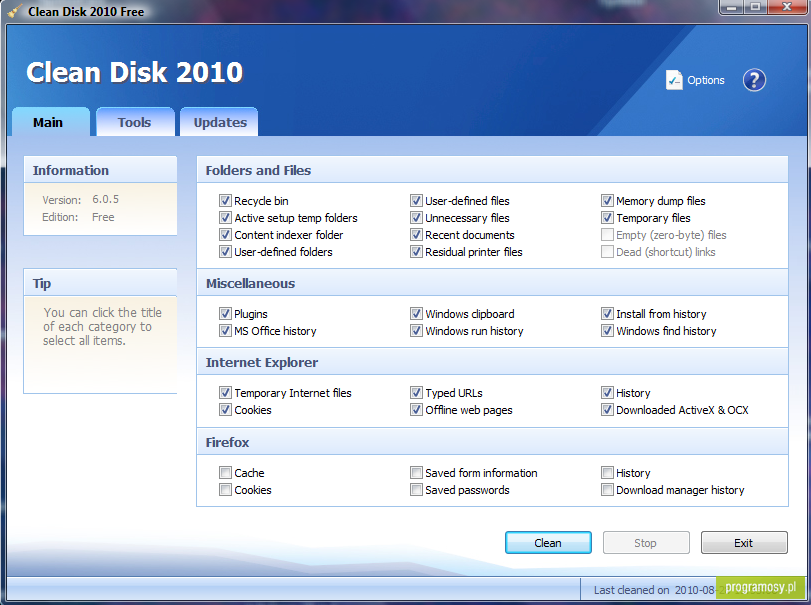Click the Internet Explorer category title
The image size is (811, 605).
pyautogui.click(x=262, y=362)
